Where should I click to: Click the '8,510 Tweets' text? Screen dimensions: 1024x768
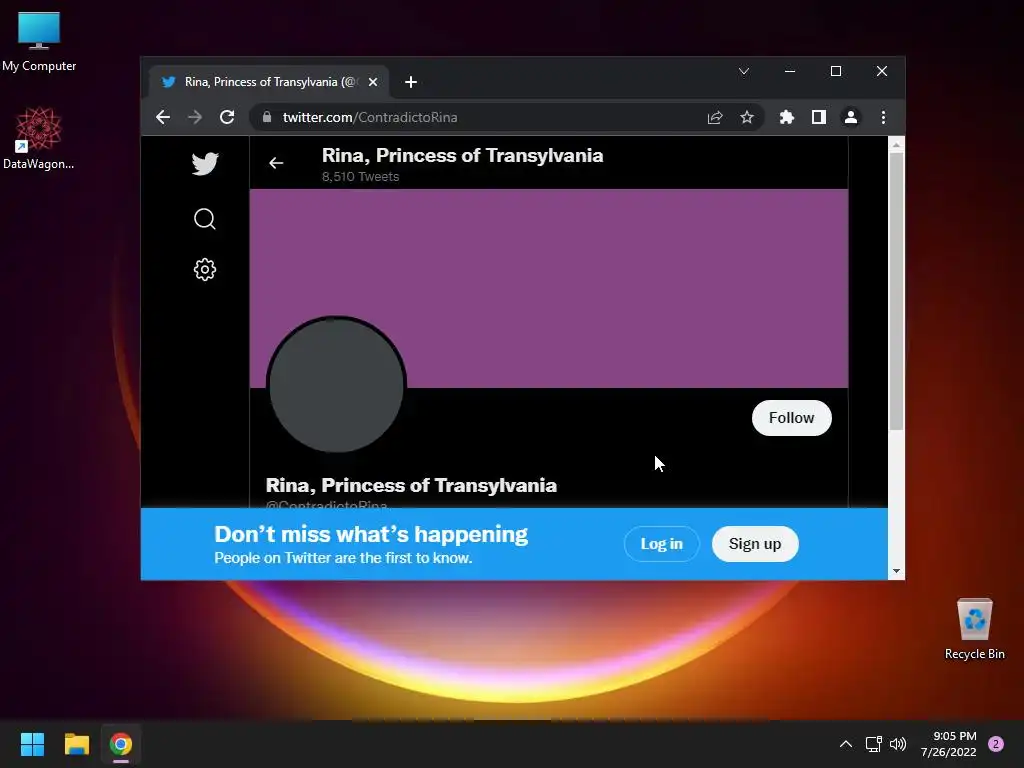pos(360,177)
